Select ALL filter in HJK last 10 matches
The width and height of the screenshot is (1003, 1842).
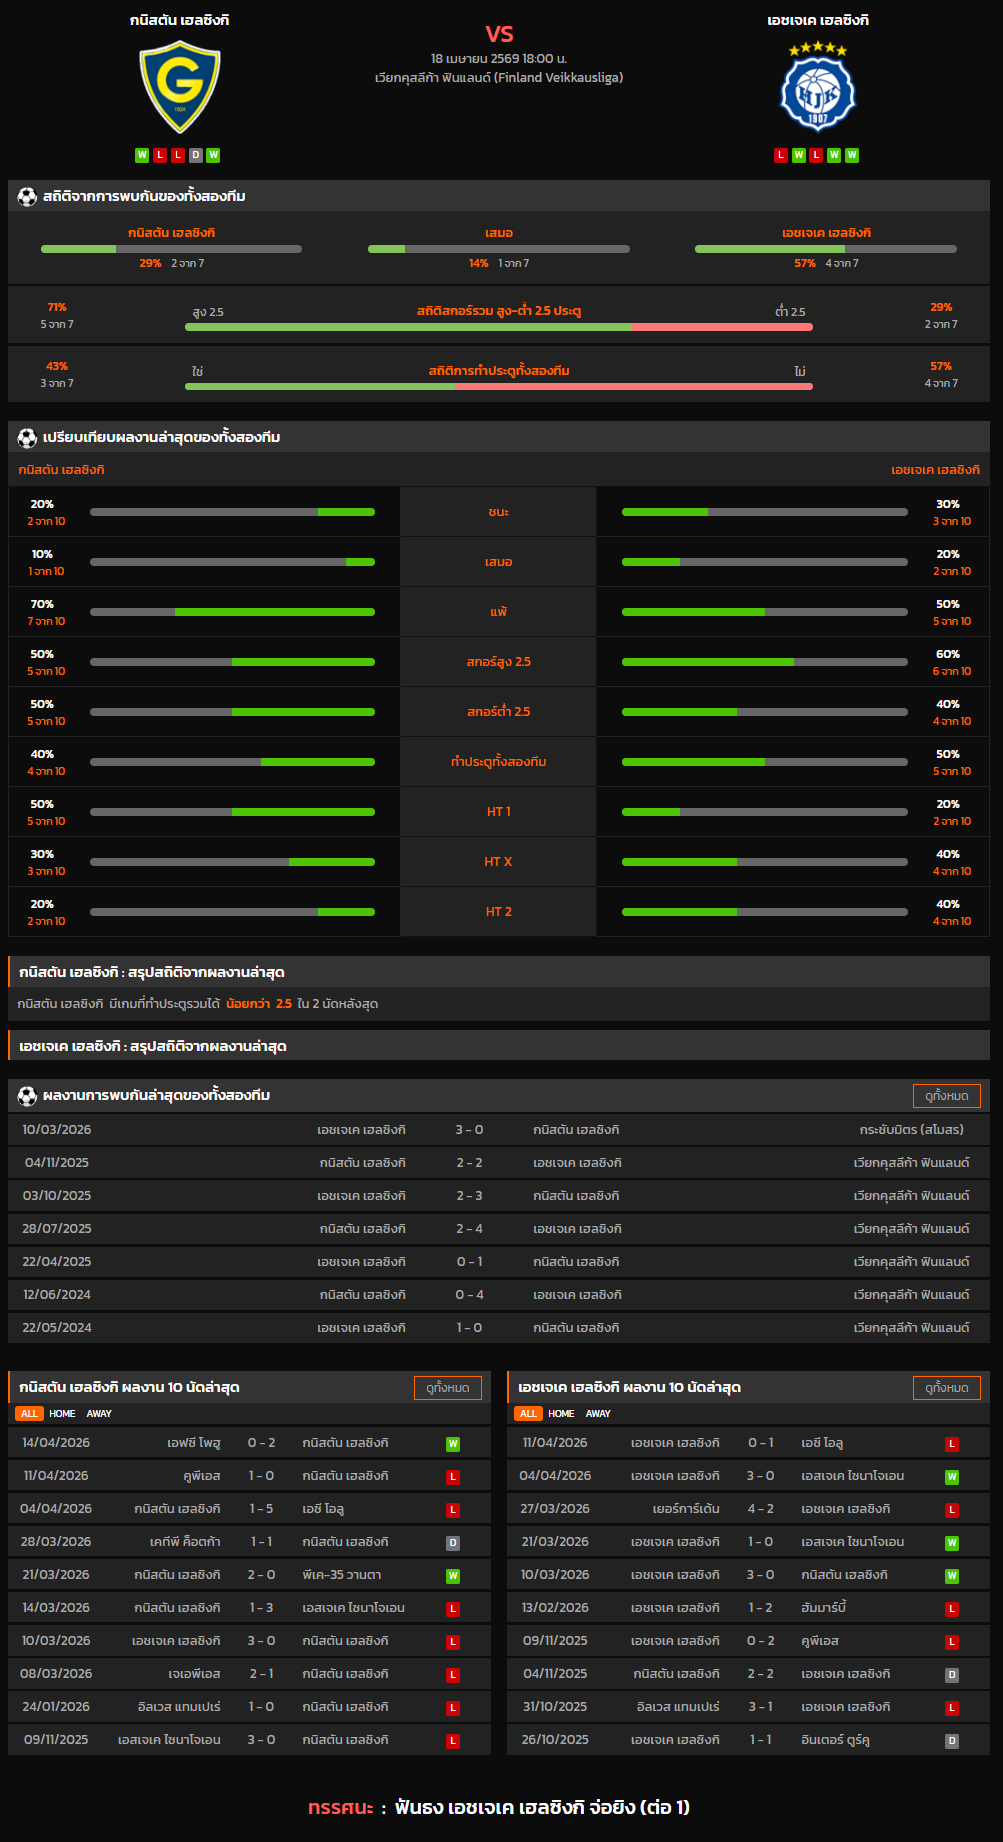coord(528,1414)
